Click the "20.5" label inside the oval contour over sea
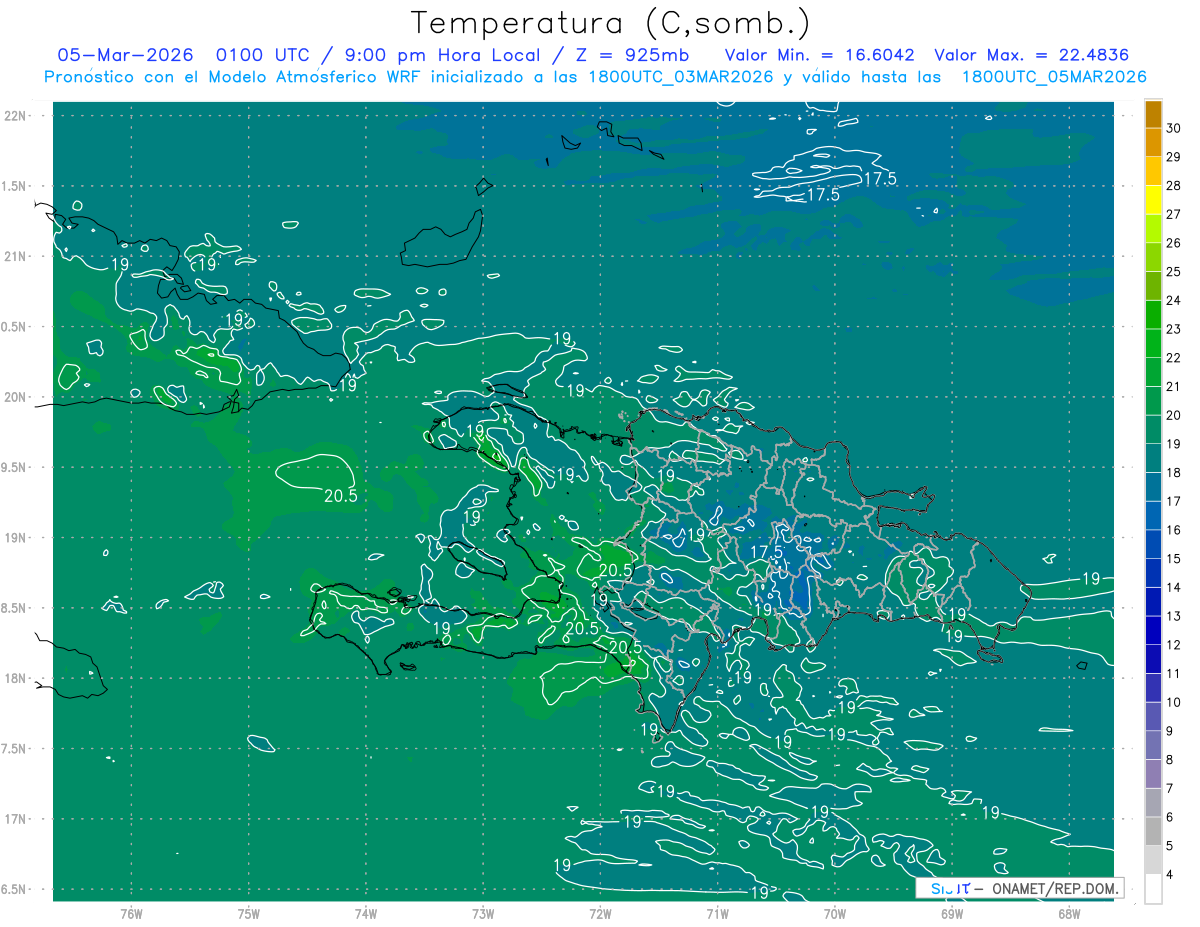Image resolution: width=1200 pixels, height=927 pixels. tap(341, 494)
